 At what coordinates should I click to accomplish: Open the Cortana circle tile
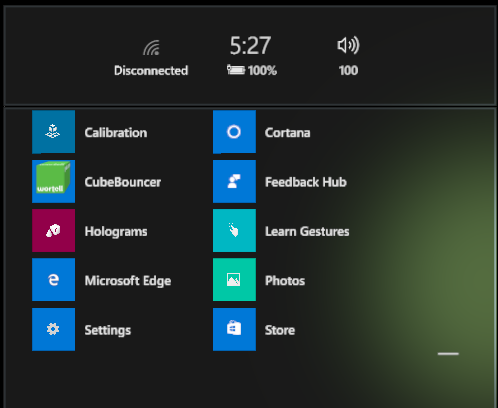click(x=234, y=132)
